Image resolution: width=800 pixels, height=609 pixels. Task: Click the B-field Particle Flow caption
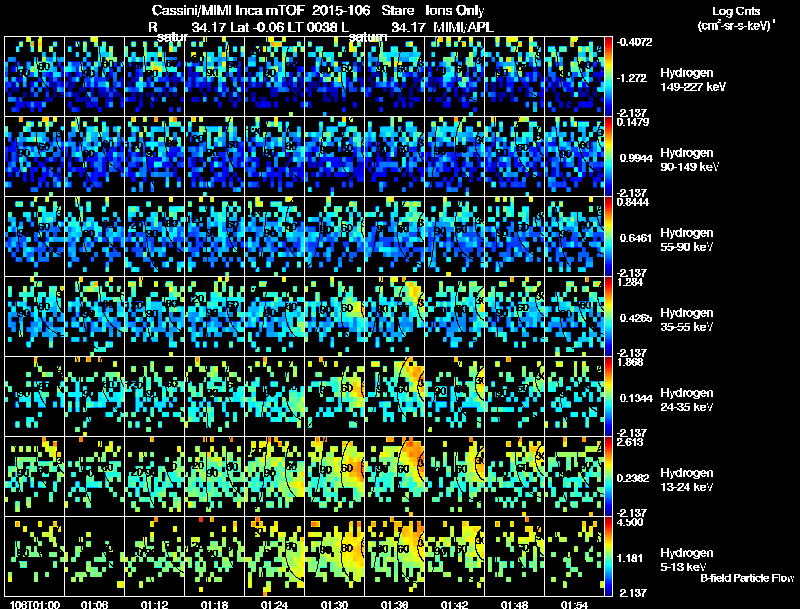coord(747,578)
